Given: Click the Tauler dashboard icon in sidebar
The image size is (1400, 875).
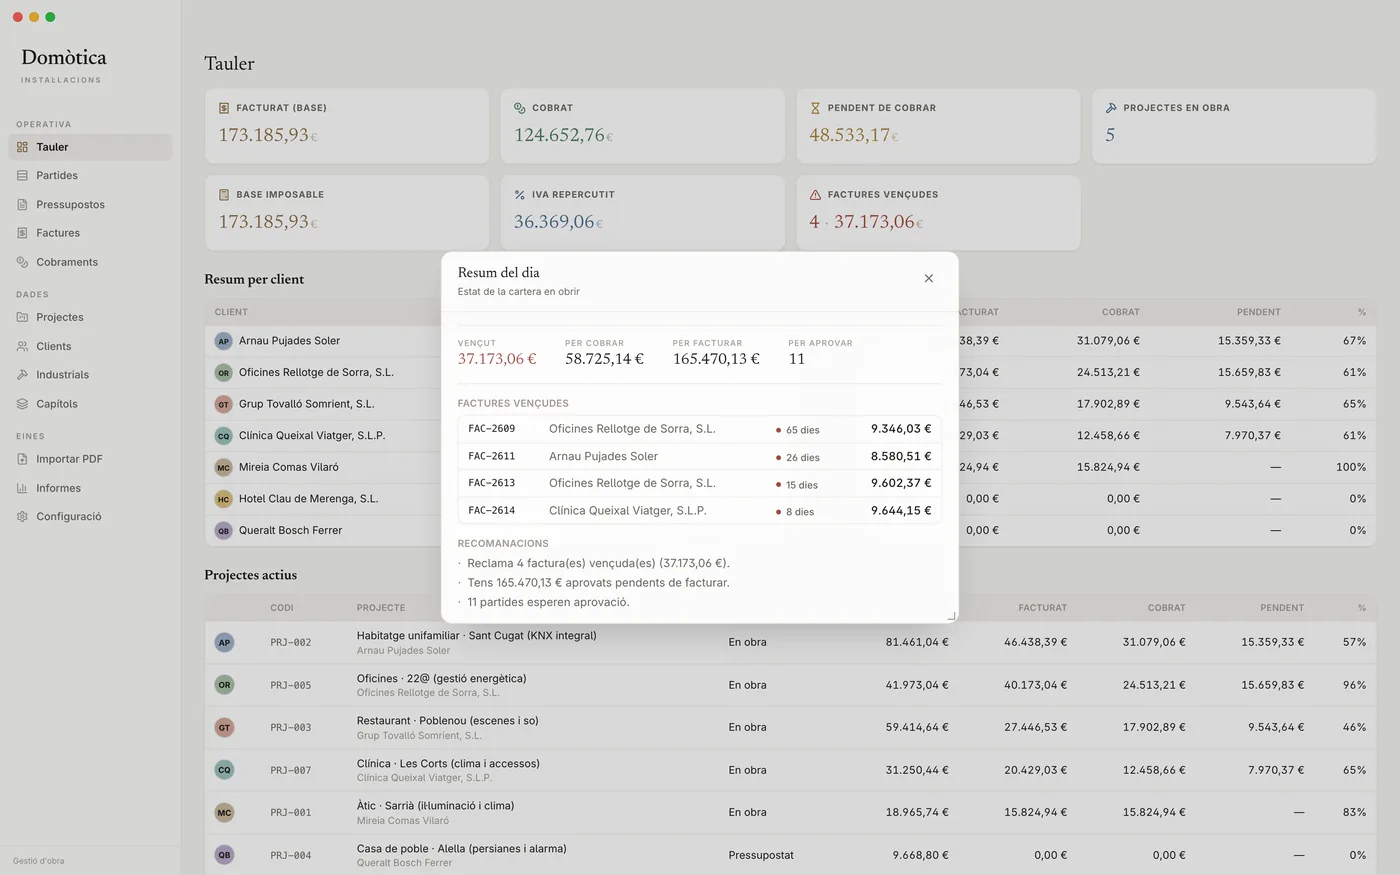Looking at the screenshot, I should tap(22, 147).
